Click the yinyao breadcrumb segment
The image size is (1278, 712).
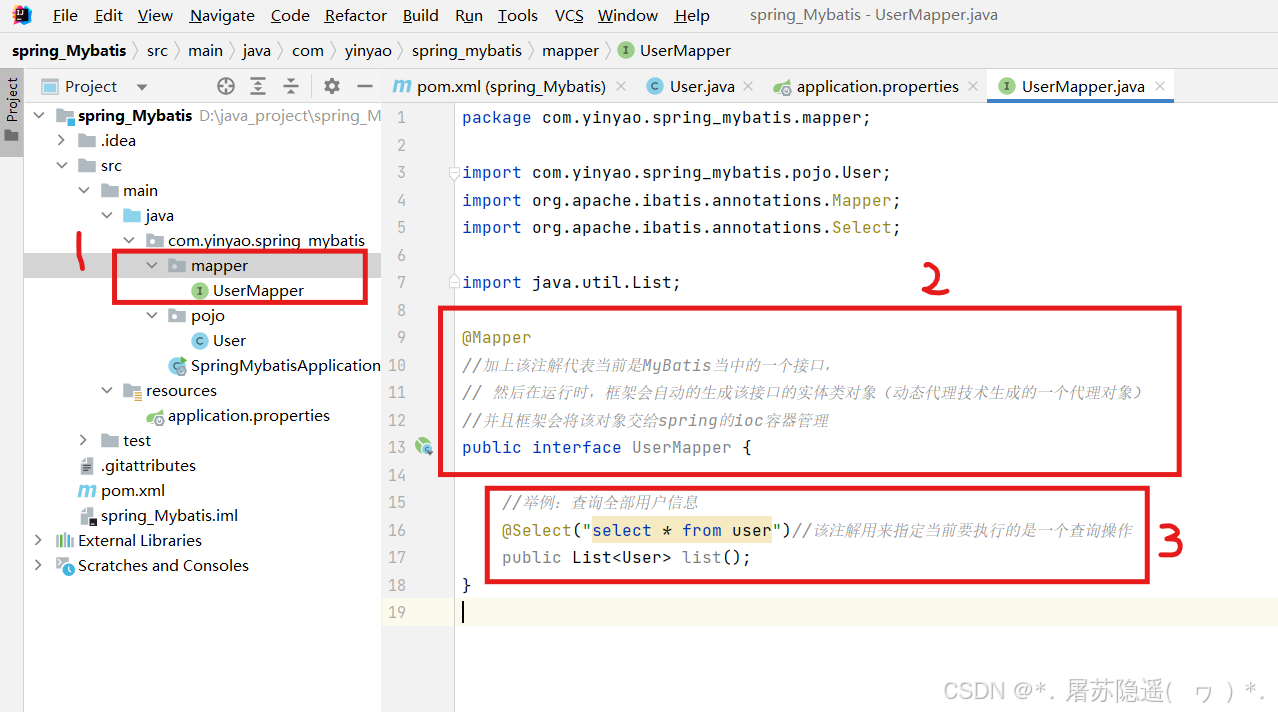point(368,50)
